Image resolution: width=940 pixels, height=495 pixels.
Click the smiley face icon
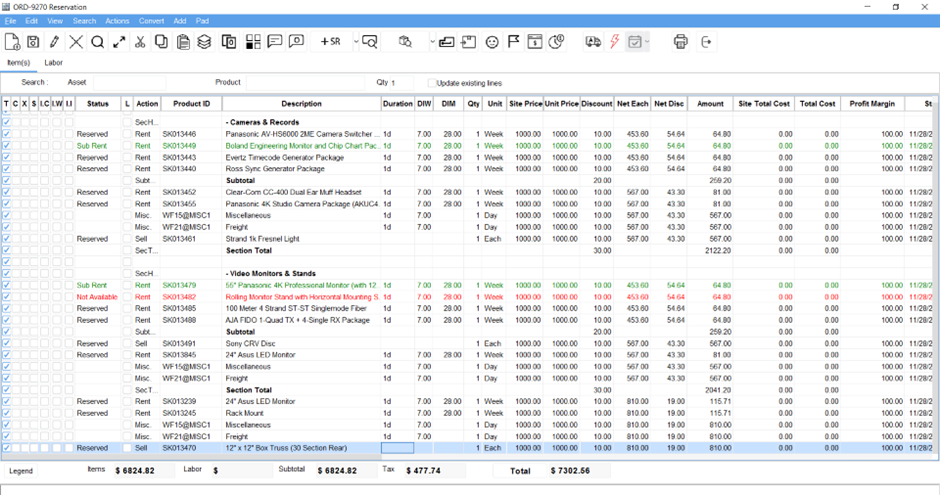pos(492,42)
